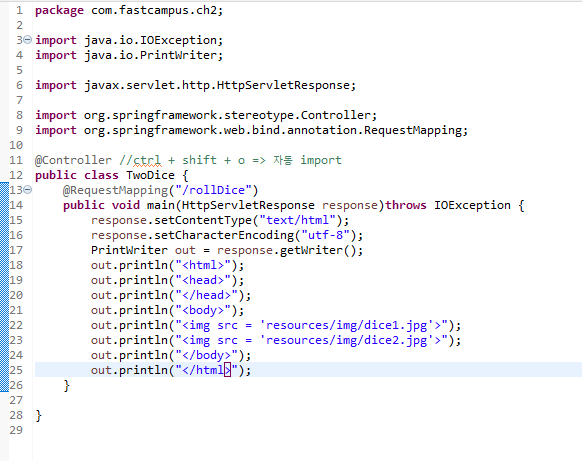Click the "<body>" string on line 21

tap(203, 310)
